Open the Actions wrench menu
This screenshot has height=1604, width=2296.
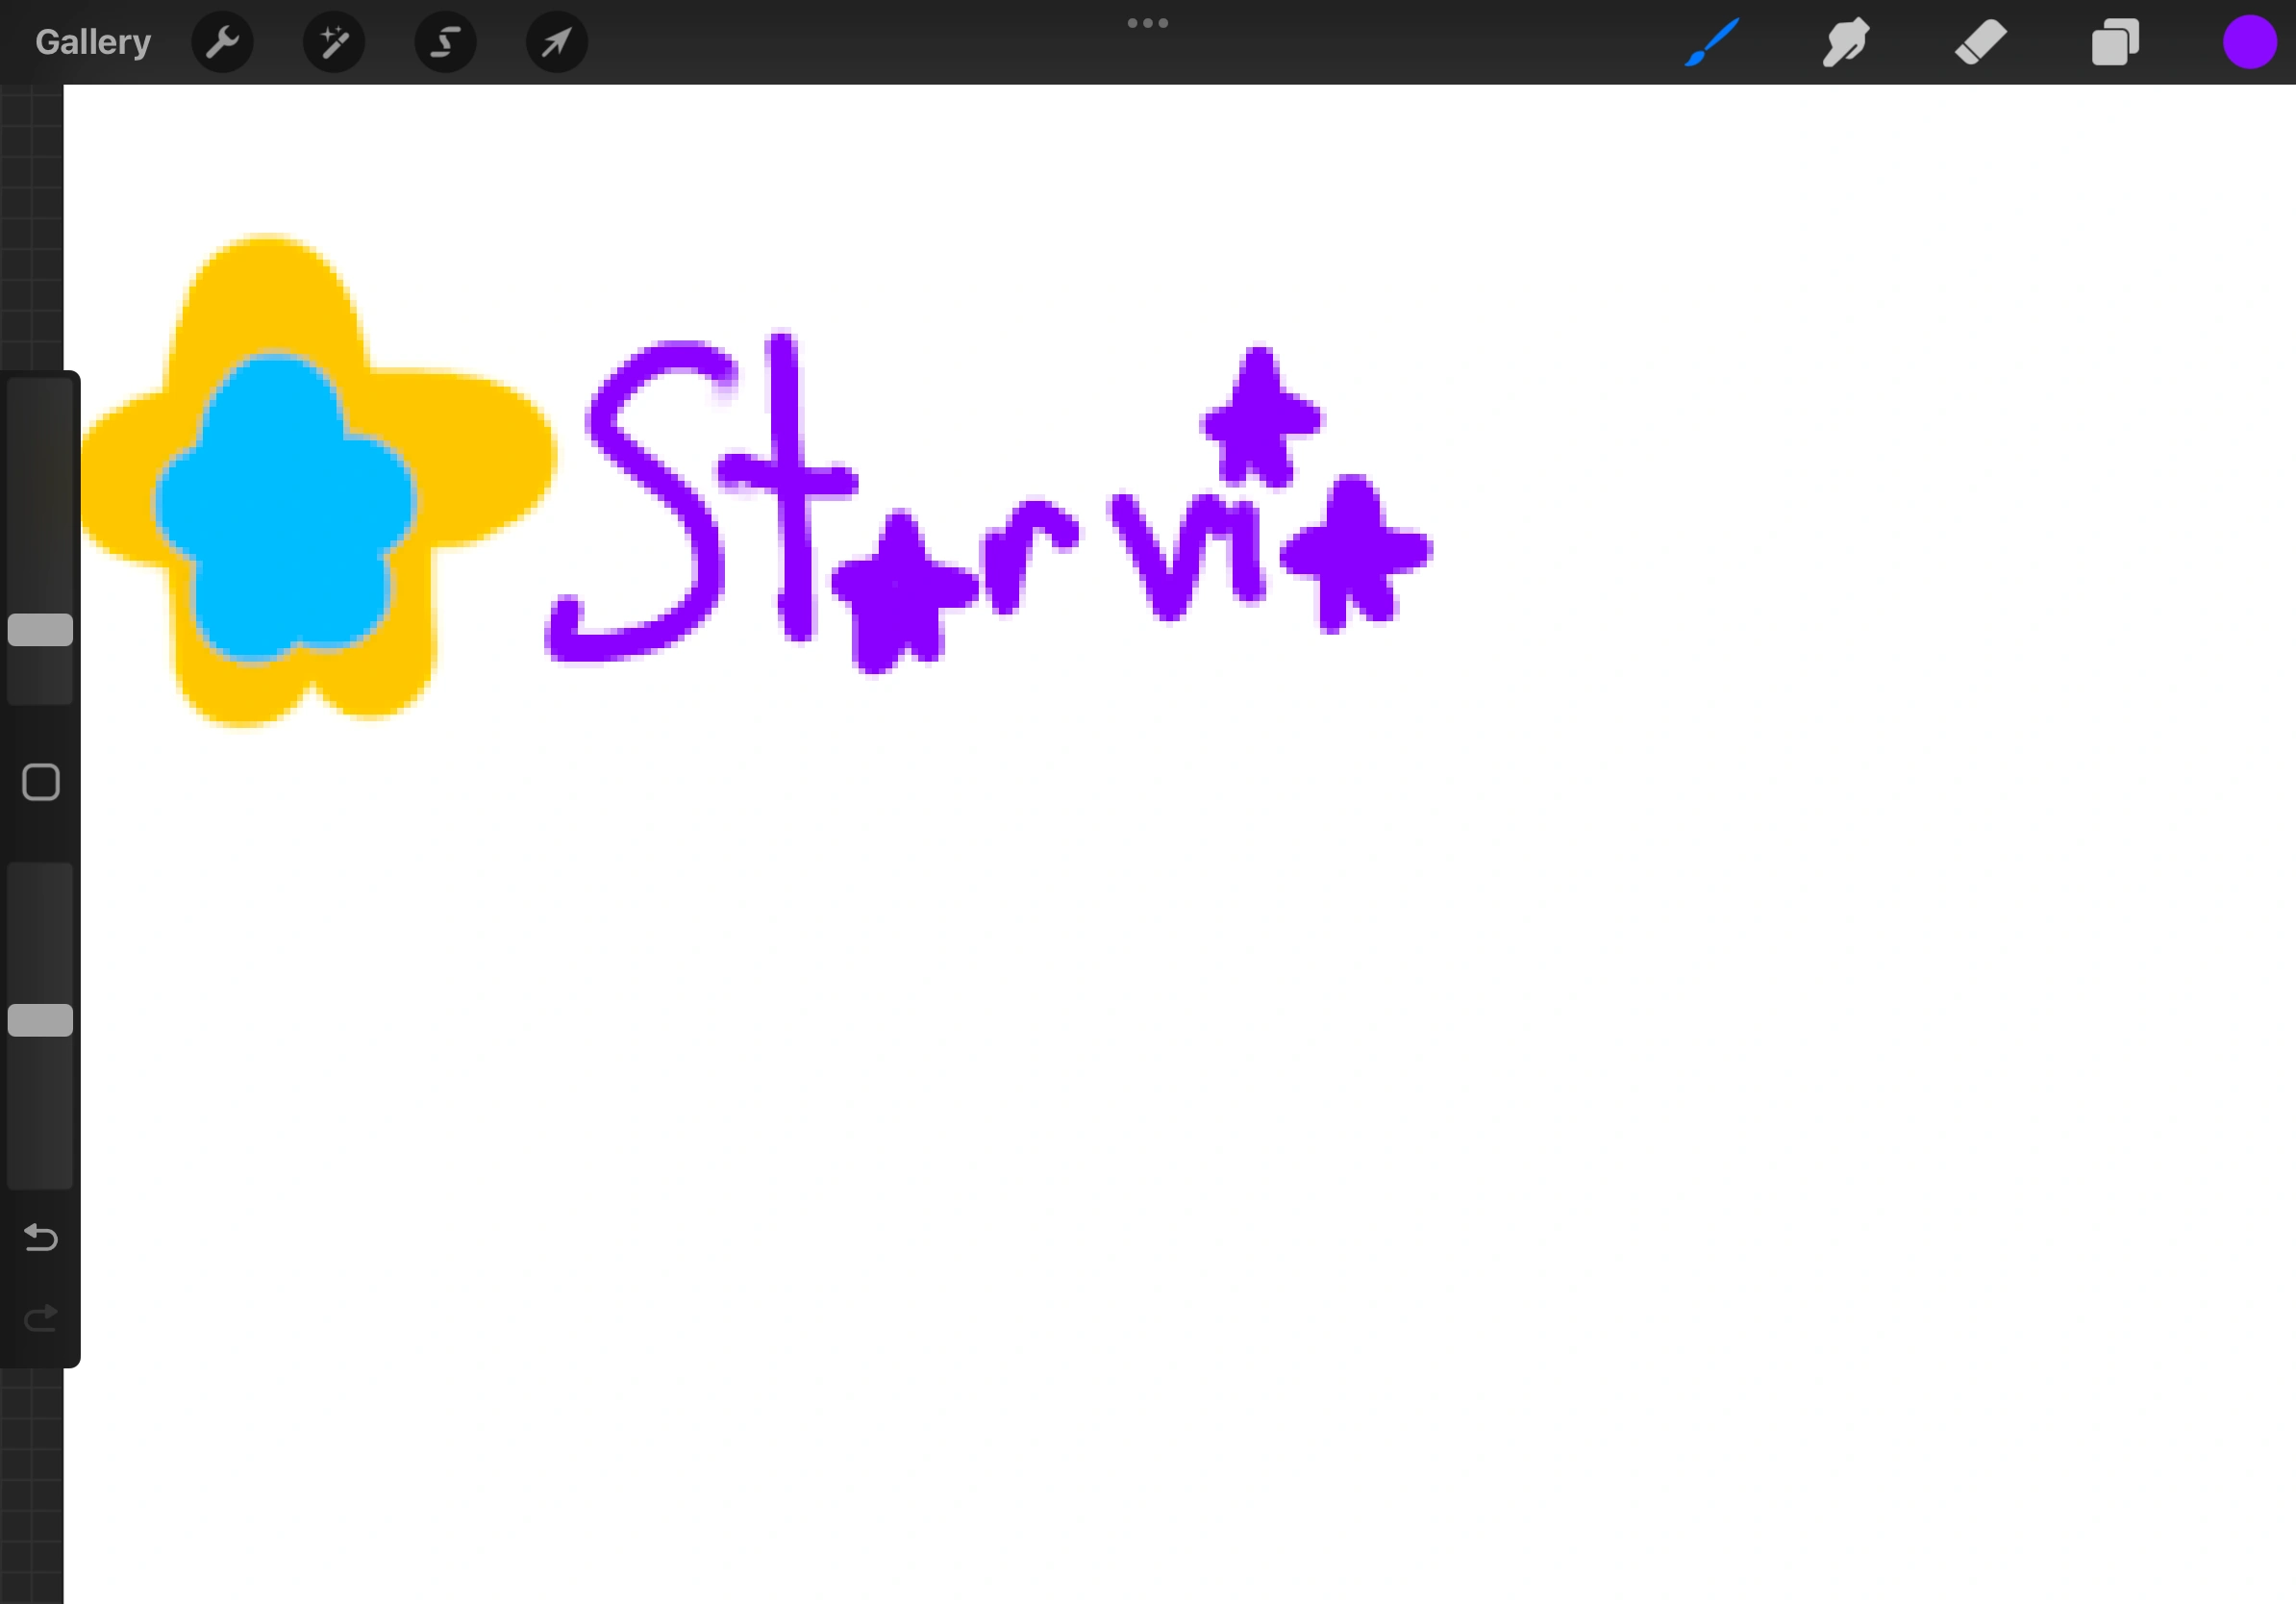coord(222,42)
